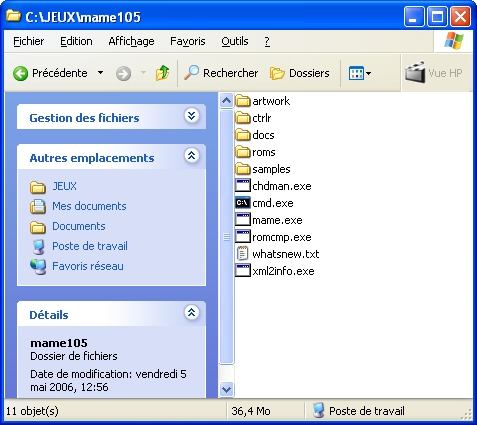This screenshot has width=477, height=425.
Task: Select the whatsnew.txt notepad icon
Action: (242, 254)
